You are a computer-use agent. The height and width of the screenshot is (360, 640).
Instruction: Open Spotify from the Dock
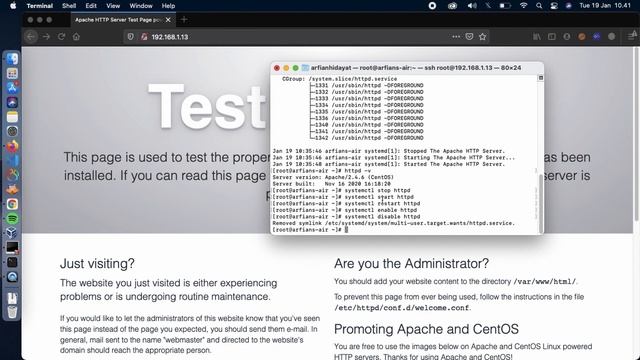coord(12,219)
